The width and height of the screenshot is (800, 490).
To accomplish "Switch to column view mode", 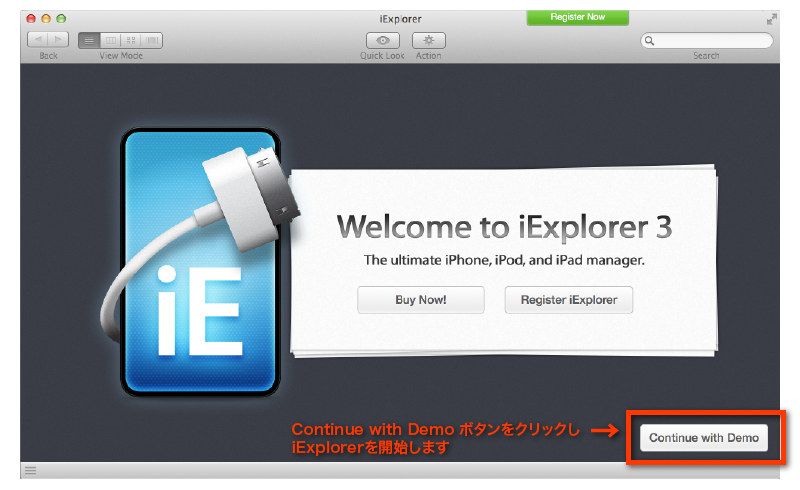I will (x=111, y=40).
